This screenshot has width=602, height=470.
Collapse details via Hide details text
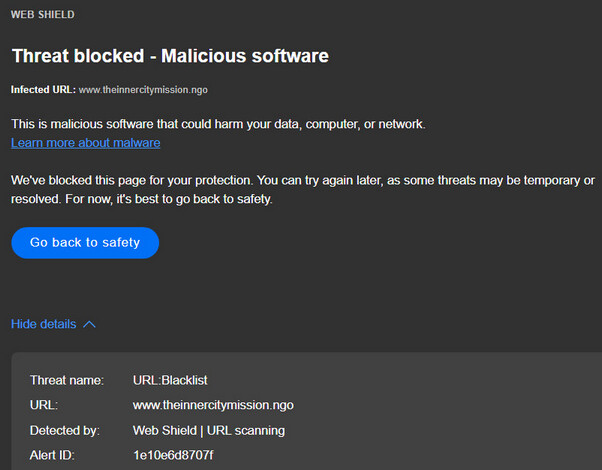point(43,324)
